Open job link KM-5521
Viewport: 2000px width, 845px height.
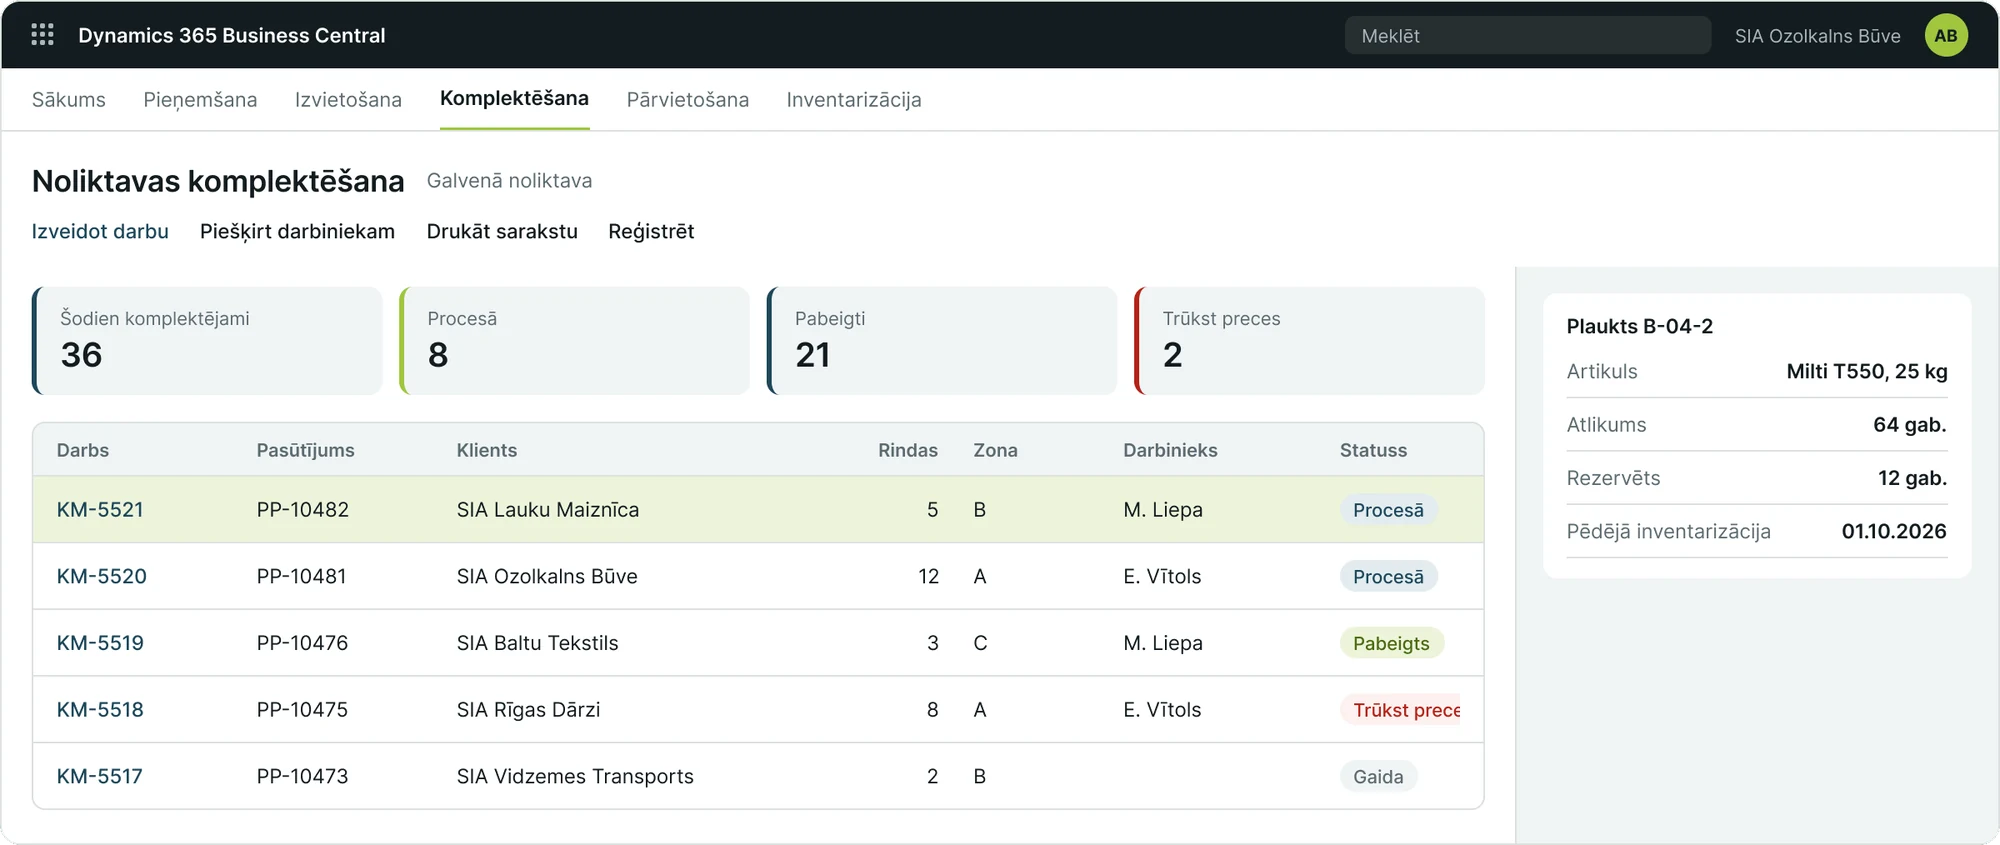[x=100, y=510]
